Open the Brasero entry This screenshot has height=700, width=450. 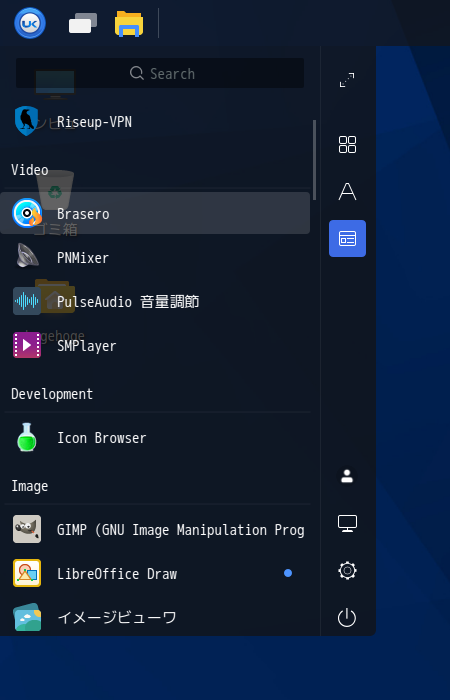[155, 213]
